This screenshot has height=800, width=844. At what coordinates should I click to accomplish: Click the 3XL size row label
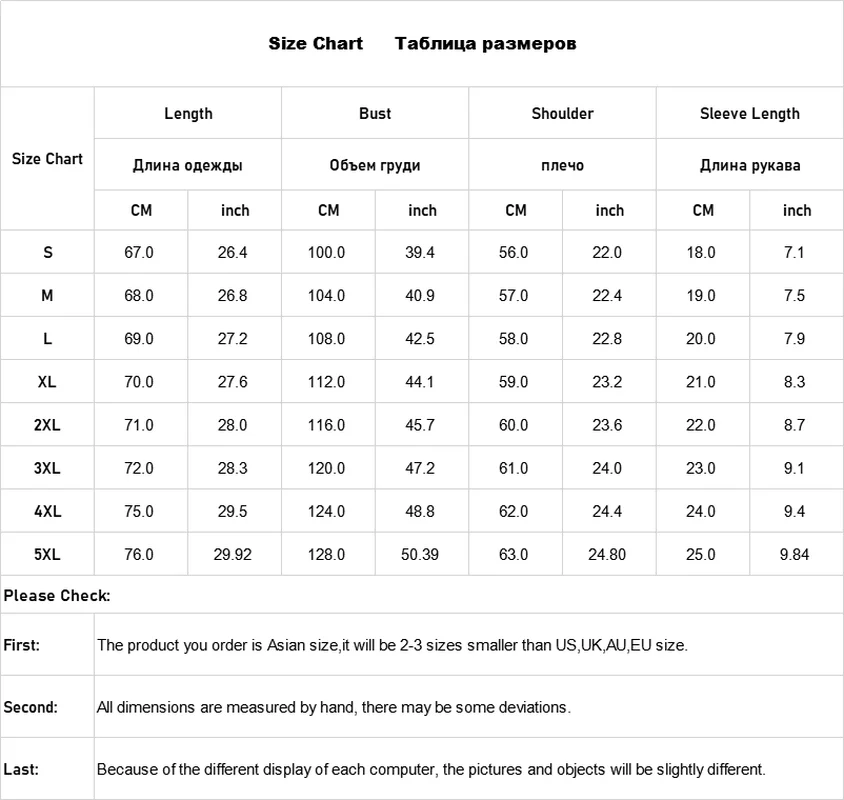click(x=48, y=468)
